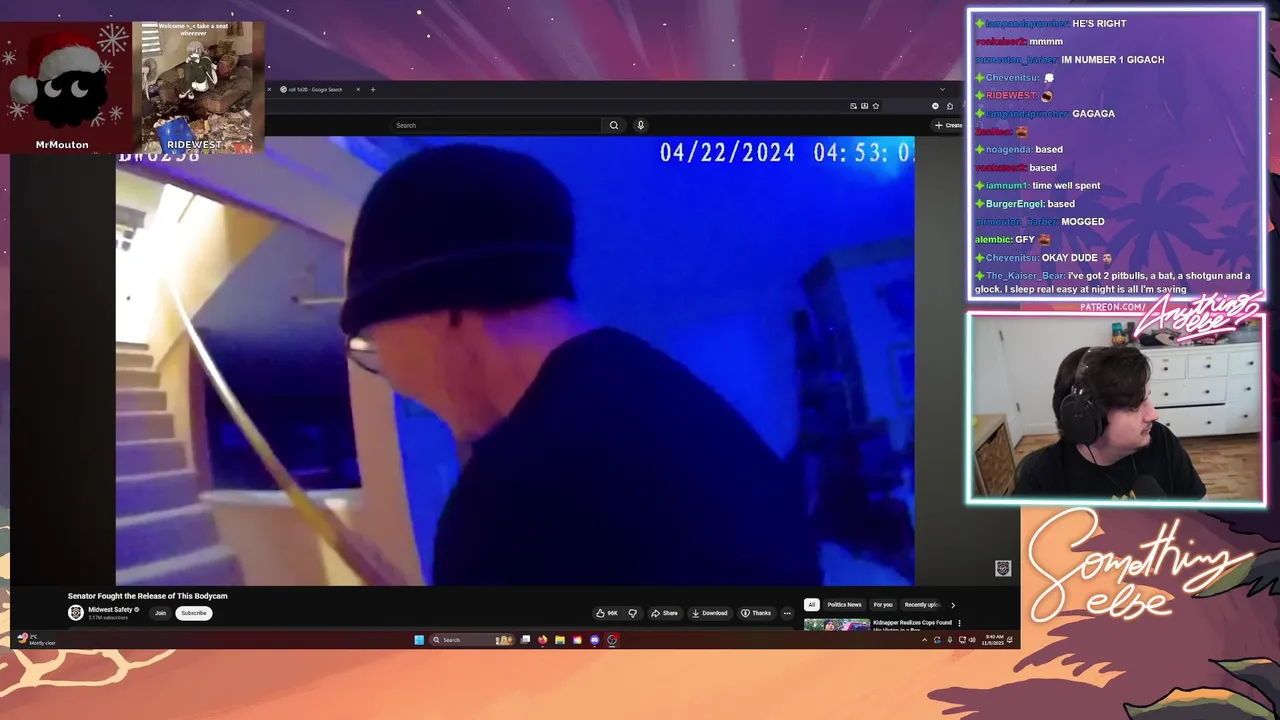Open the OBS icon in the taskbar
Image resolution: width=1280 pixels, height=720 pixels.
612,640
